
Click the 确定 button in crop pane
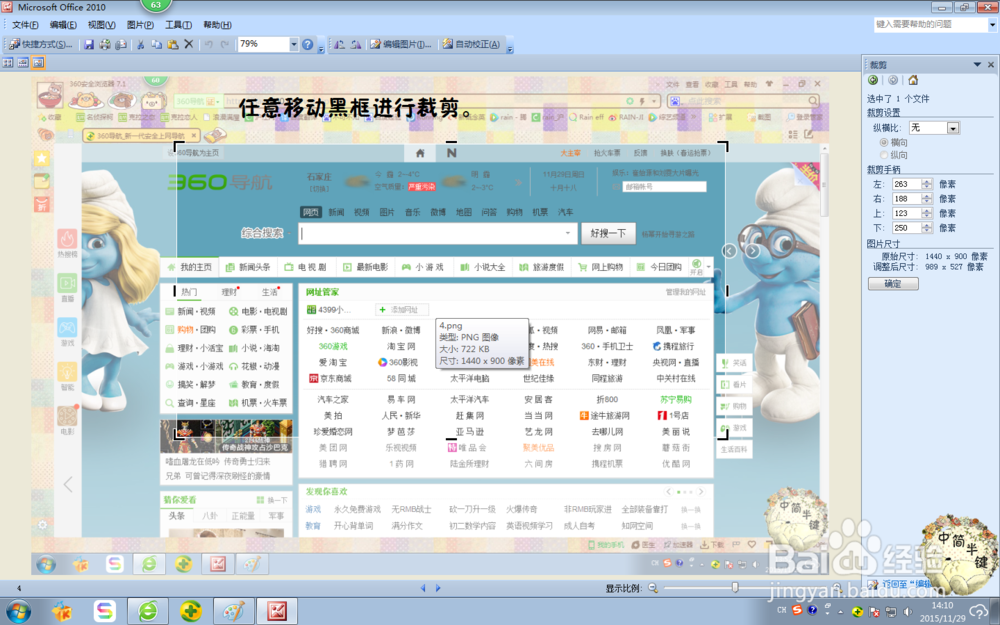(893, 284)
